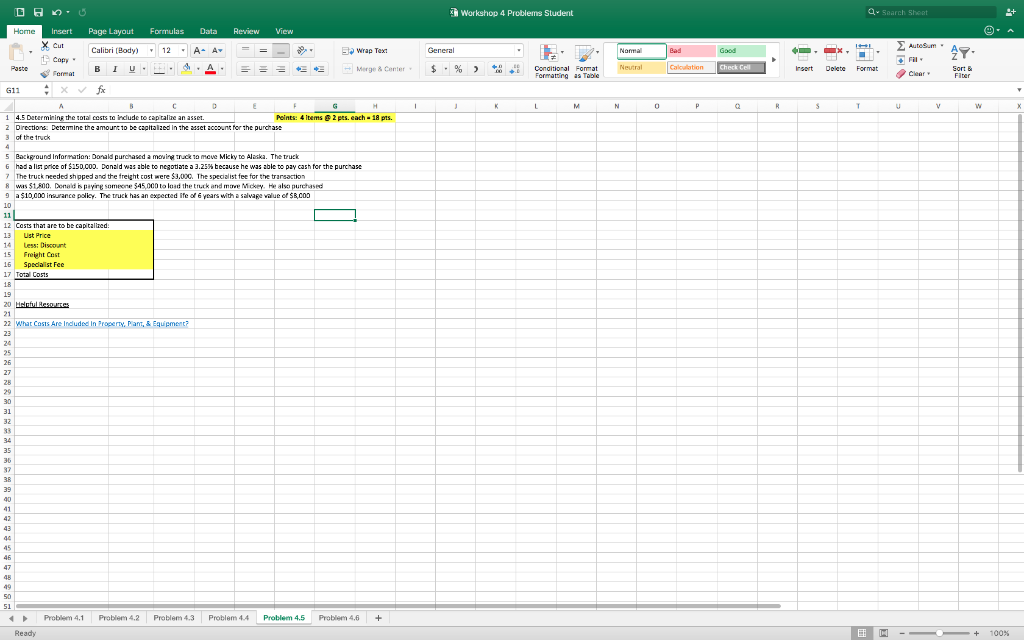
Task: Click the AutoSum sigma icon
Action: pos(901,46)
